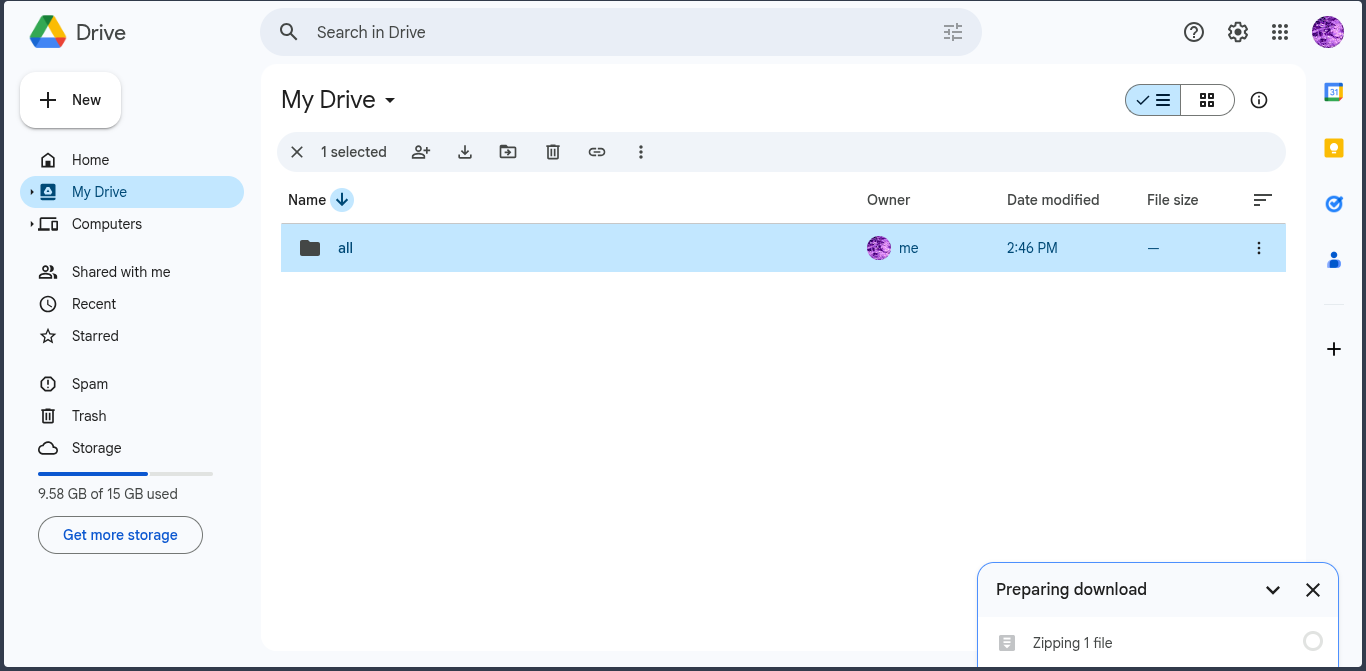1366x671 pixels.
Task: Open Google Tasks side panel icon
Action: coord(1334,204)
